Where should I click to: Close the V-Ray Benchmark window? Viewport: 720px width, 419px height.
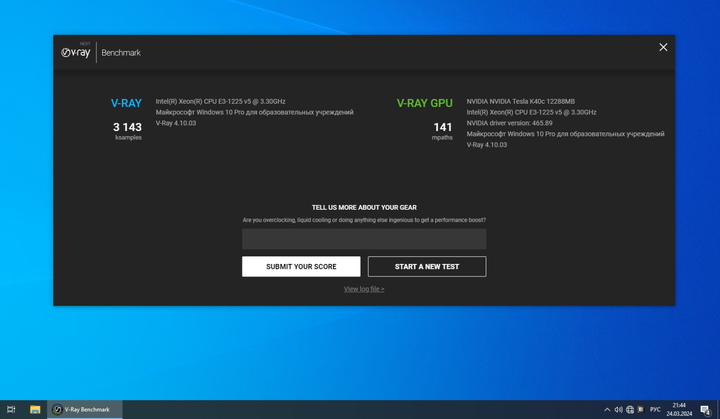[663, 47]
